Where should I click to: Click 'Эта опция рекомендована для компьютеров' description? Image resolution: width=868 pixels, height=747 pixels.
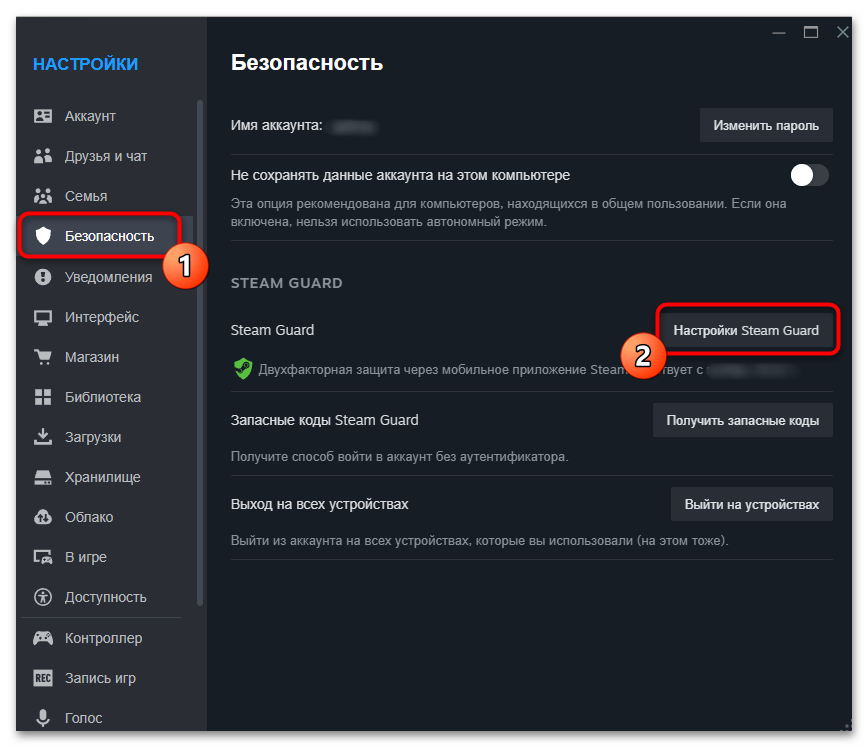508,213
